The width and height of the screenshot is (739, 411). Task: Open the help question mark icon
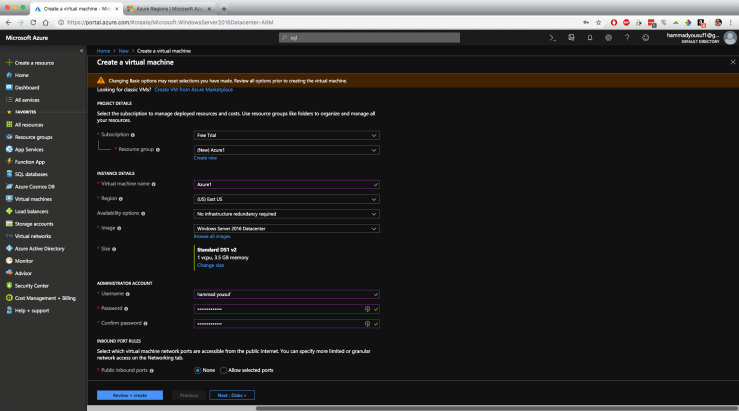tap(627, 38)
